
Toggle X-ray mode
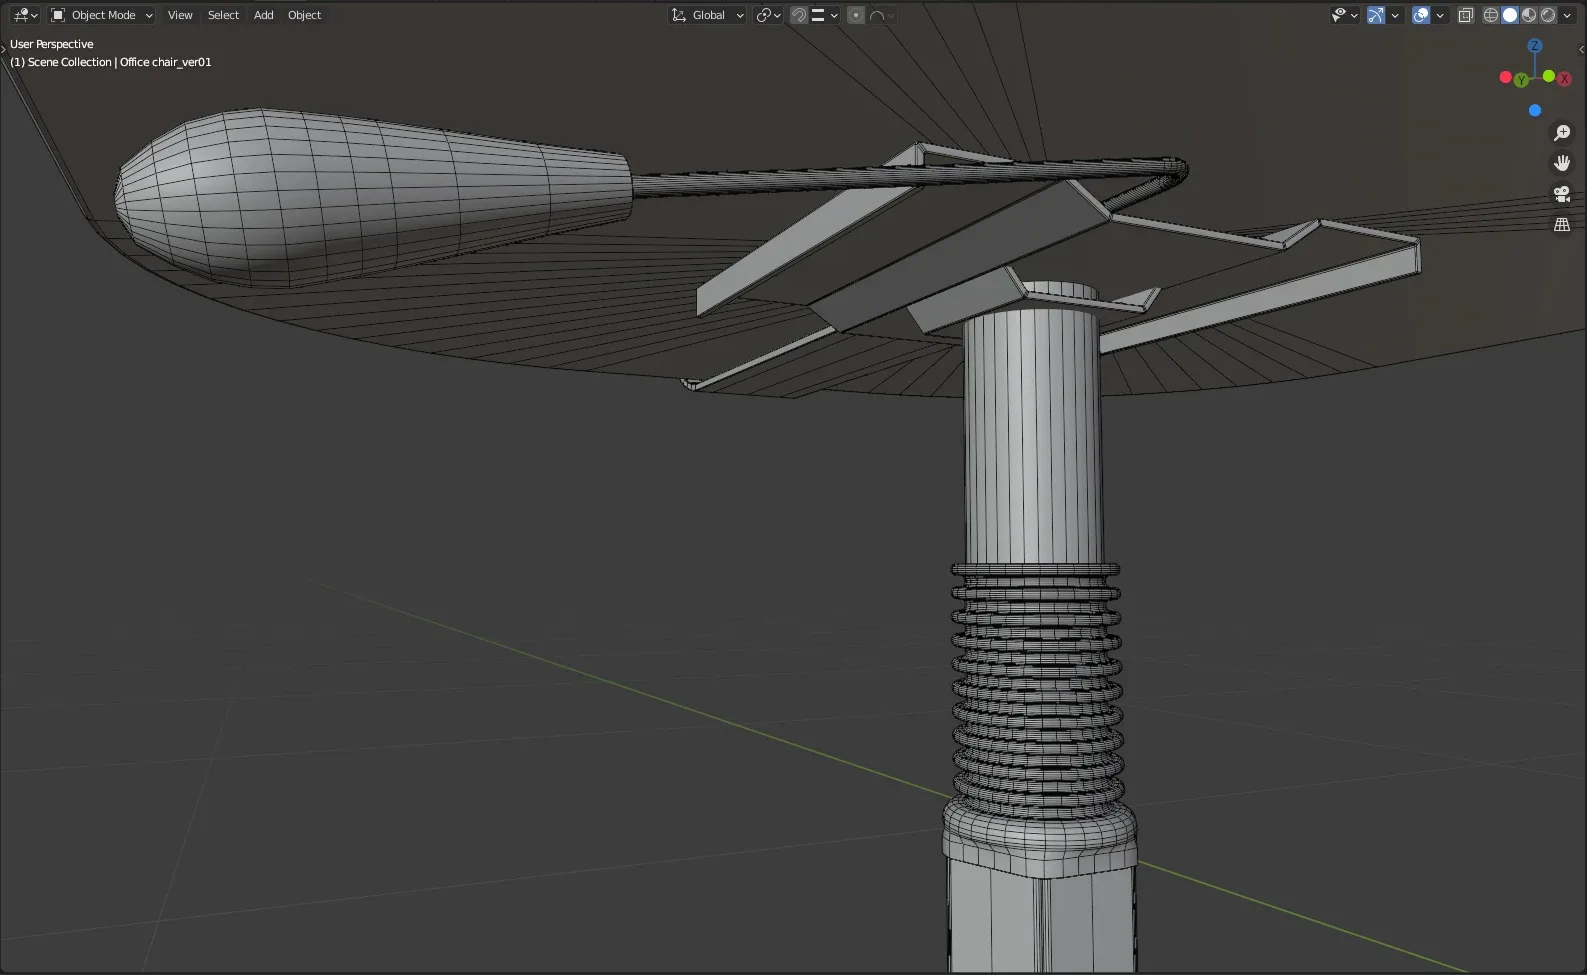(1466, 15)
